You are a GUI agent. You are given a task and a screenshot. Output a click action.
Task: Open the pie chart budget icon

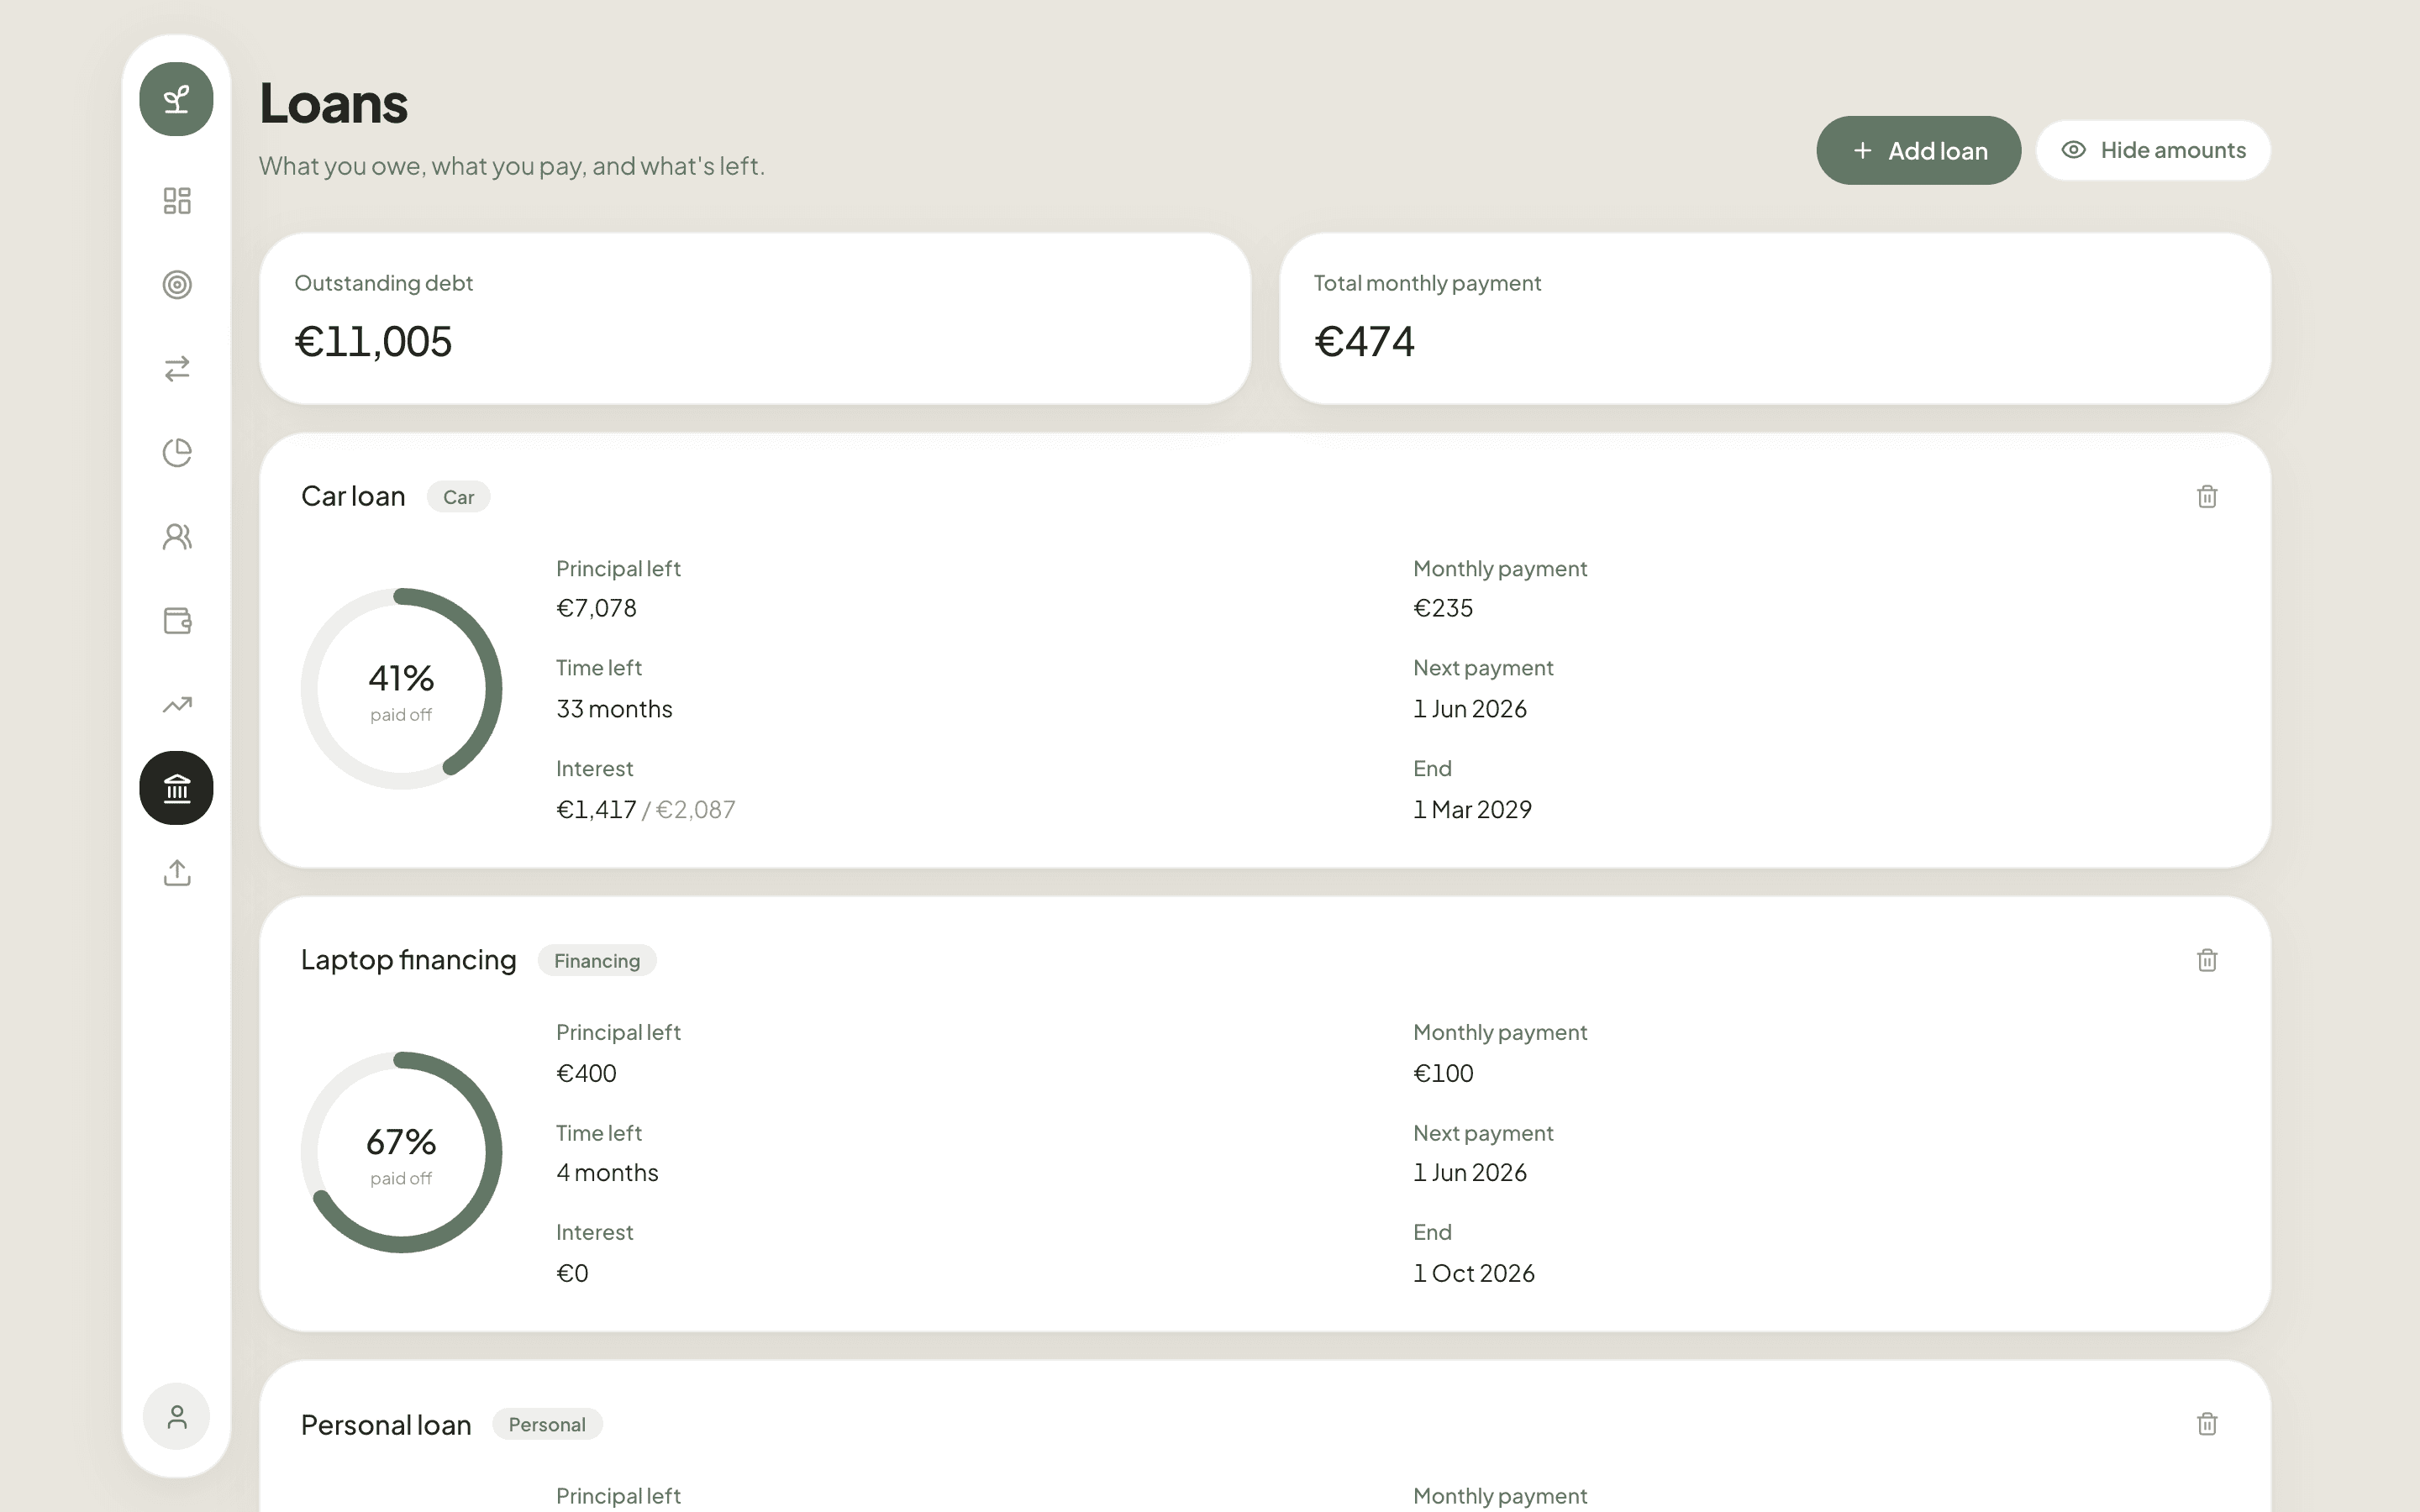(x=177, y=453)
